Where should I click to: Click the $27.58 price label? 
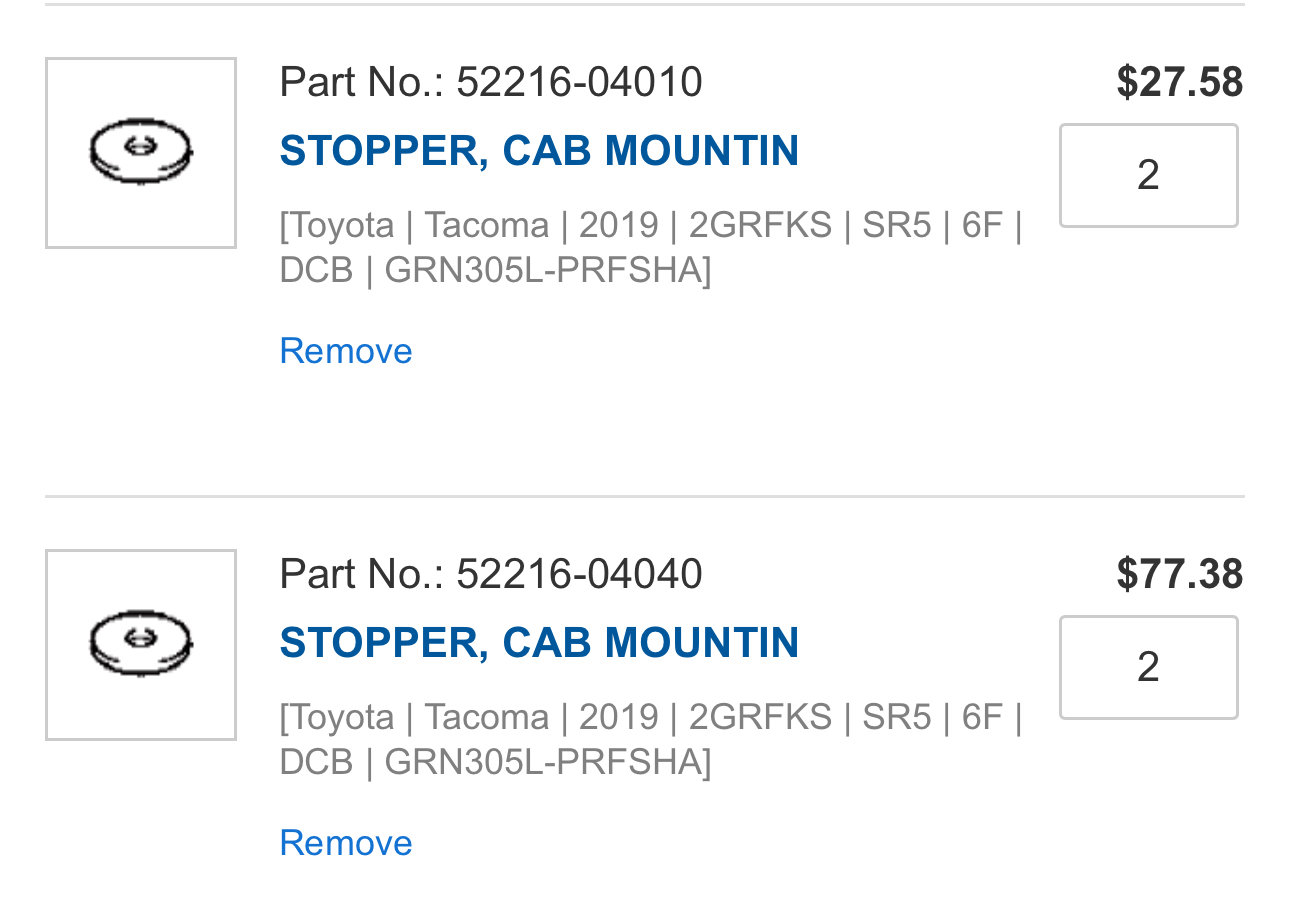(1180, 82)
